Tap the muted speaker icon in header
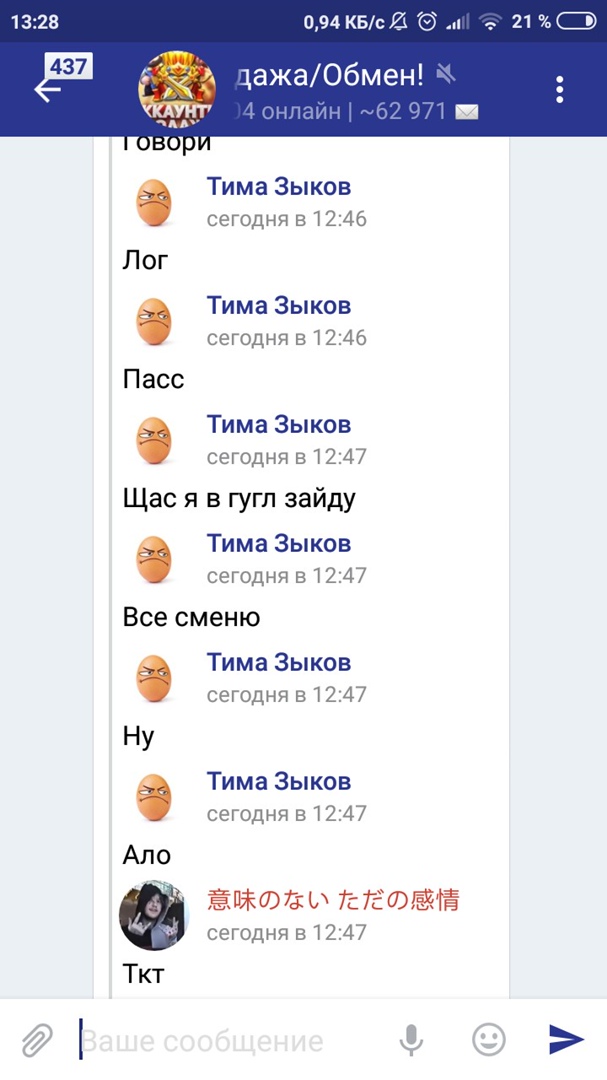The height and width of the screenshot is (1080, 607). coord(446,73)
